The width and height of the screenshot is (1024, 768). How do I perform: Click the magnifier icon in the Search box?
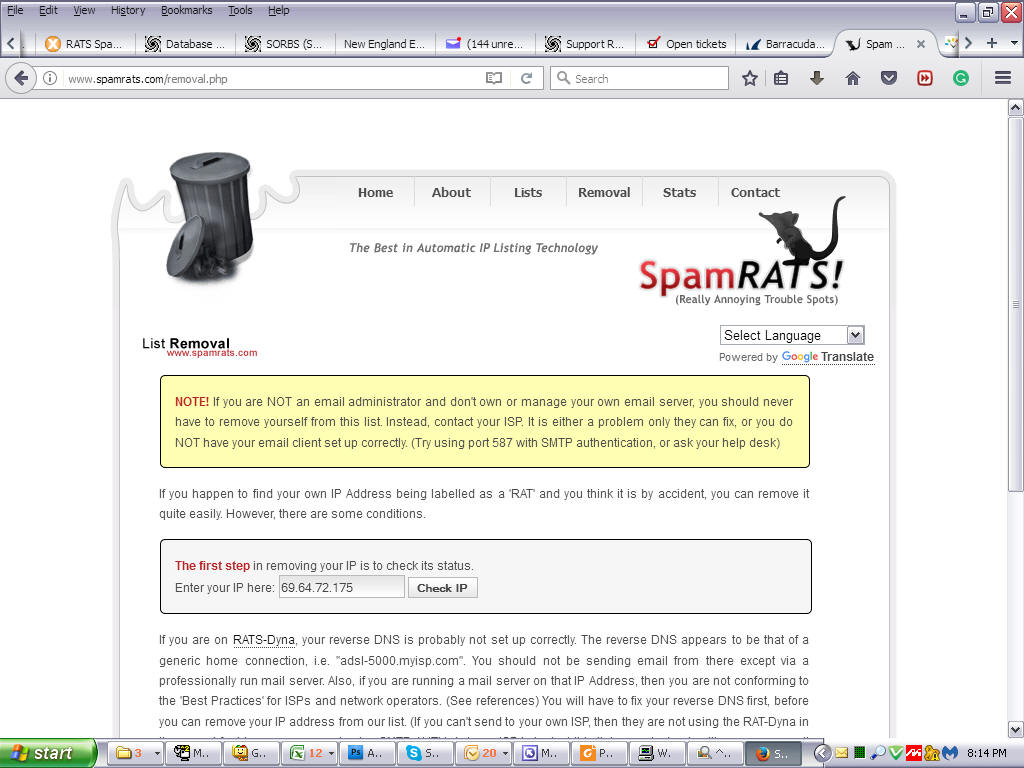[x=563, y=78]
